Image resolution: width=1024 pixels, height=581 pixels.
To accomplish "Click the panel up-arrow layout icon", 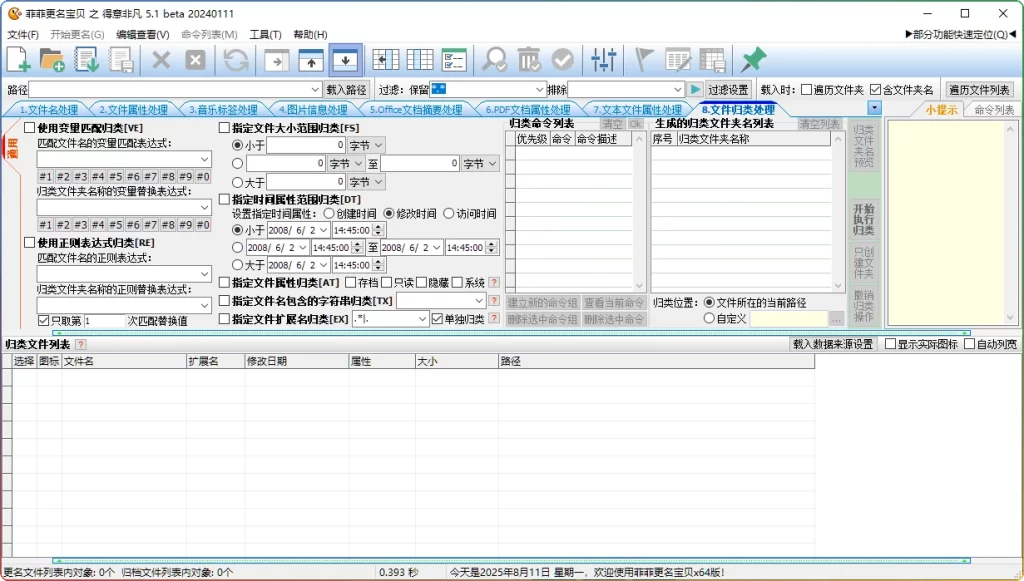I will 311,60.
